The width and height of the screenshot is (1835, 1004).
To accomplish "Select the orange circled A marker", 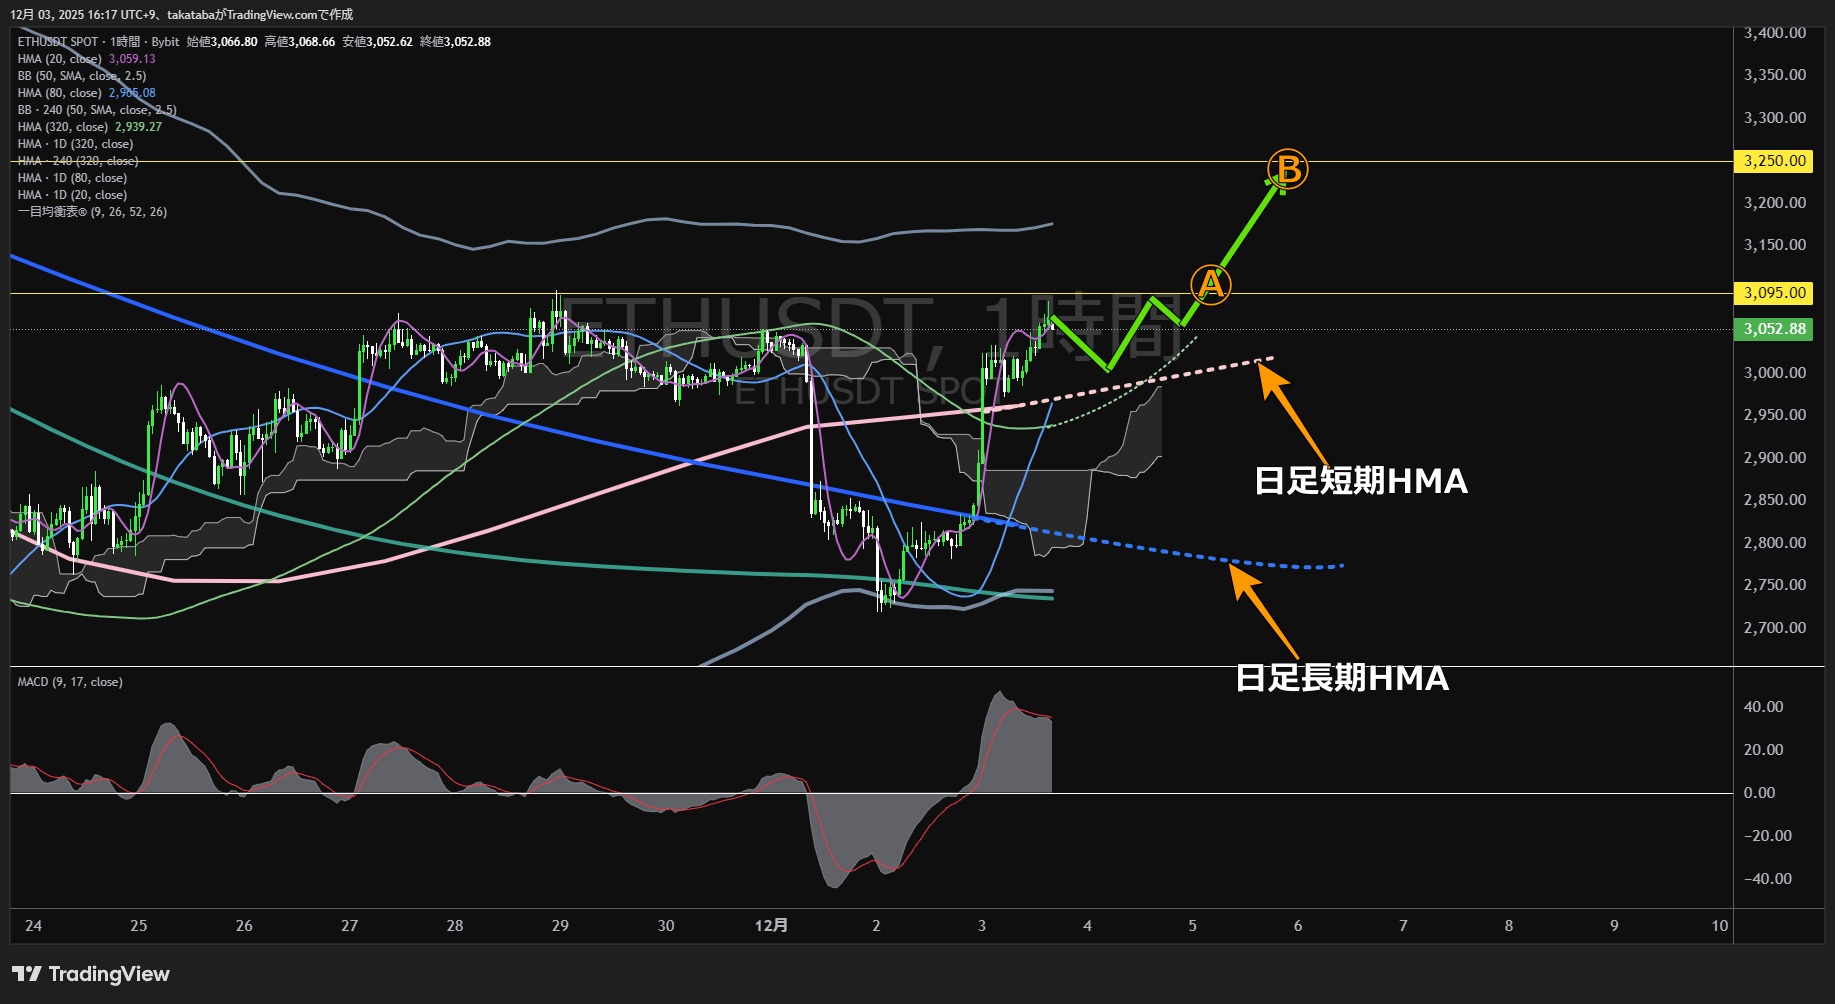I will pyautogui.click(x=1210, y=285).
